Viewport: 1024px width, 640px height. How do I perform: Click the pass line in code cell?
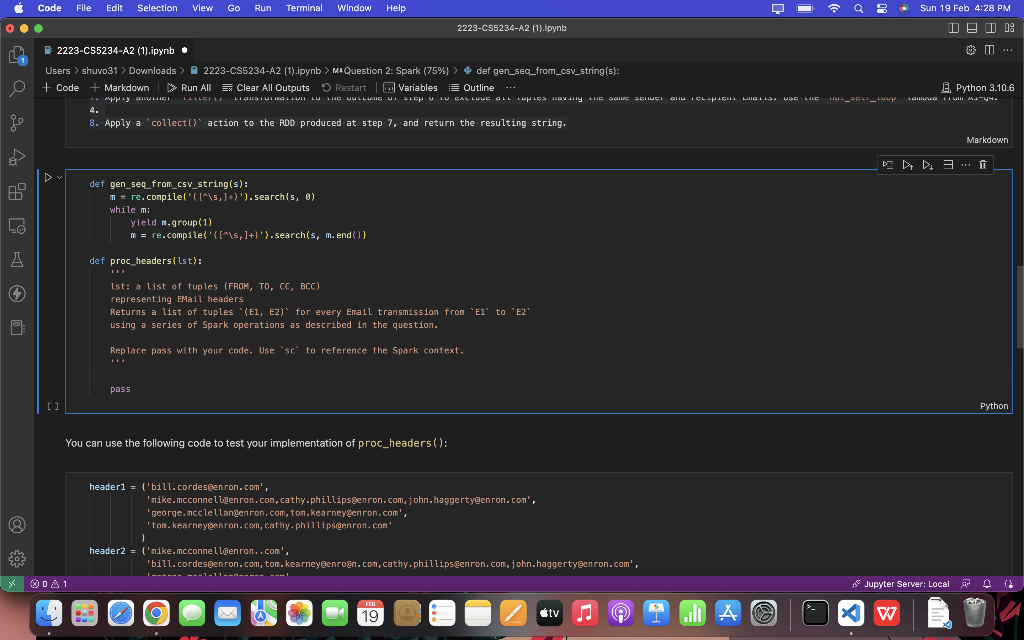tap(120, 389)
